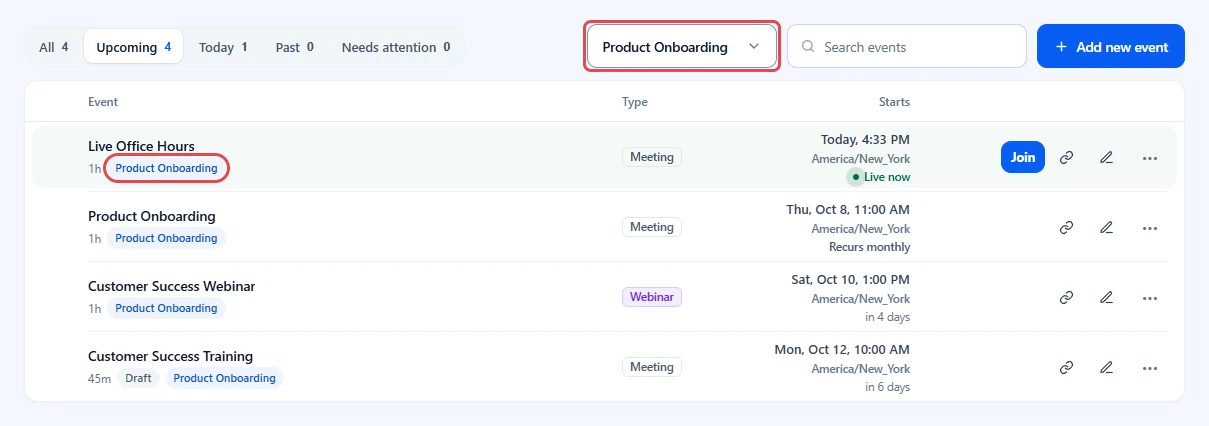Click the Thu, Oct 8, 11:00 AM start time

(848, 209)
